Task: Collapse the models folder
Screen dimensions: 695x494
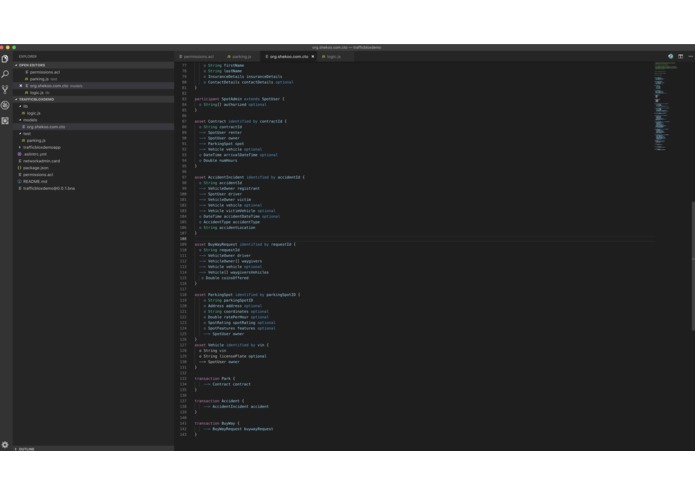Action: click(x=30, y=120)
